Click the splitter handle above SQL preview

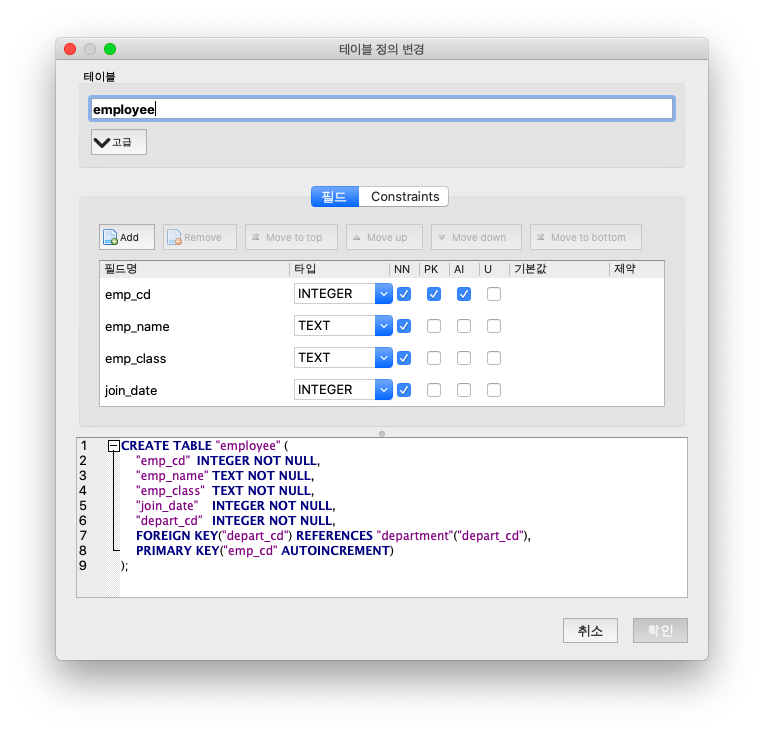point(382,434)
